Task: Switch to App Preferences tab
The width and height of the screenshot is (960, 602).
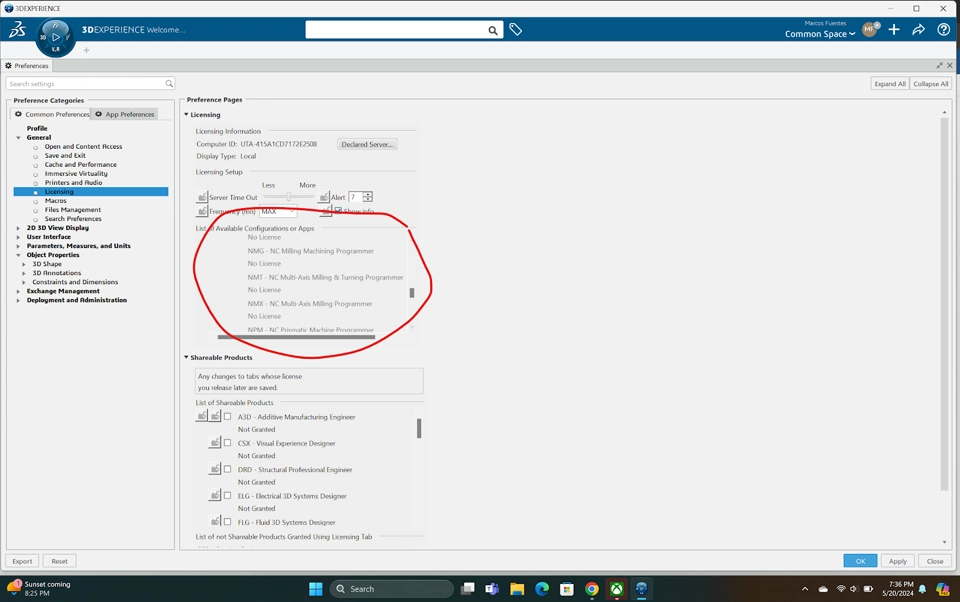Action: click(125, 114)
